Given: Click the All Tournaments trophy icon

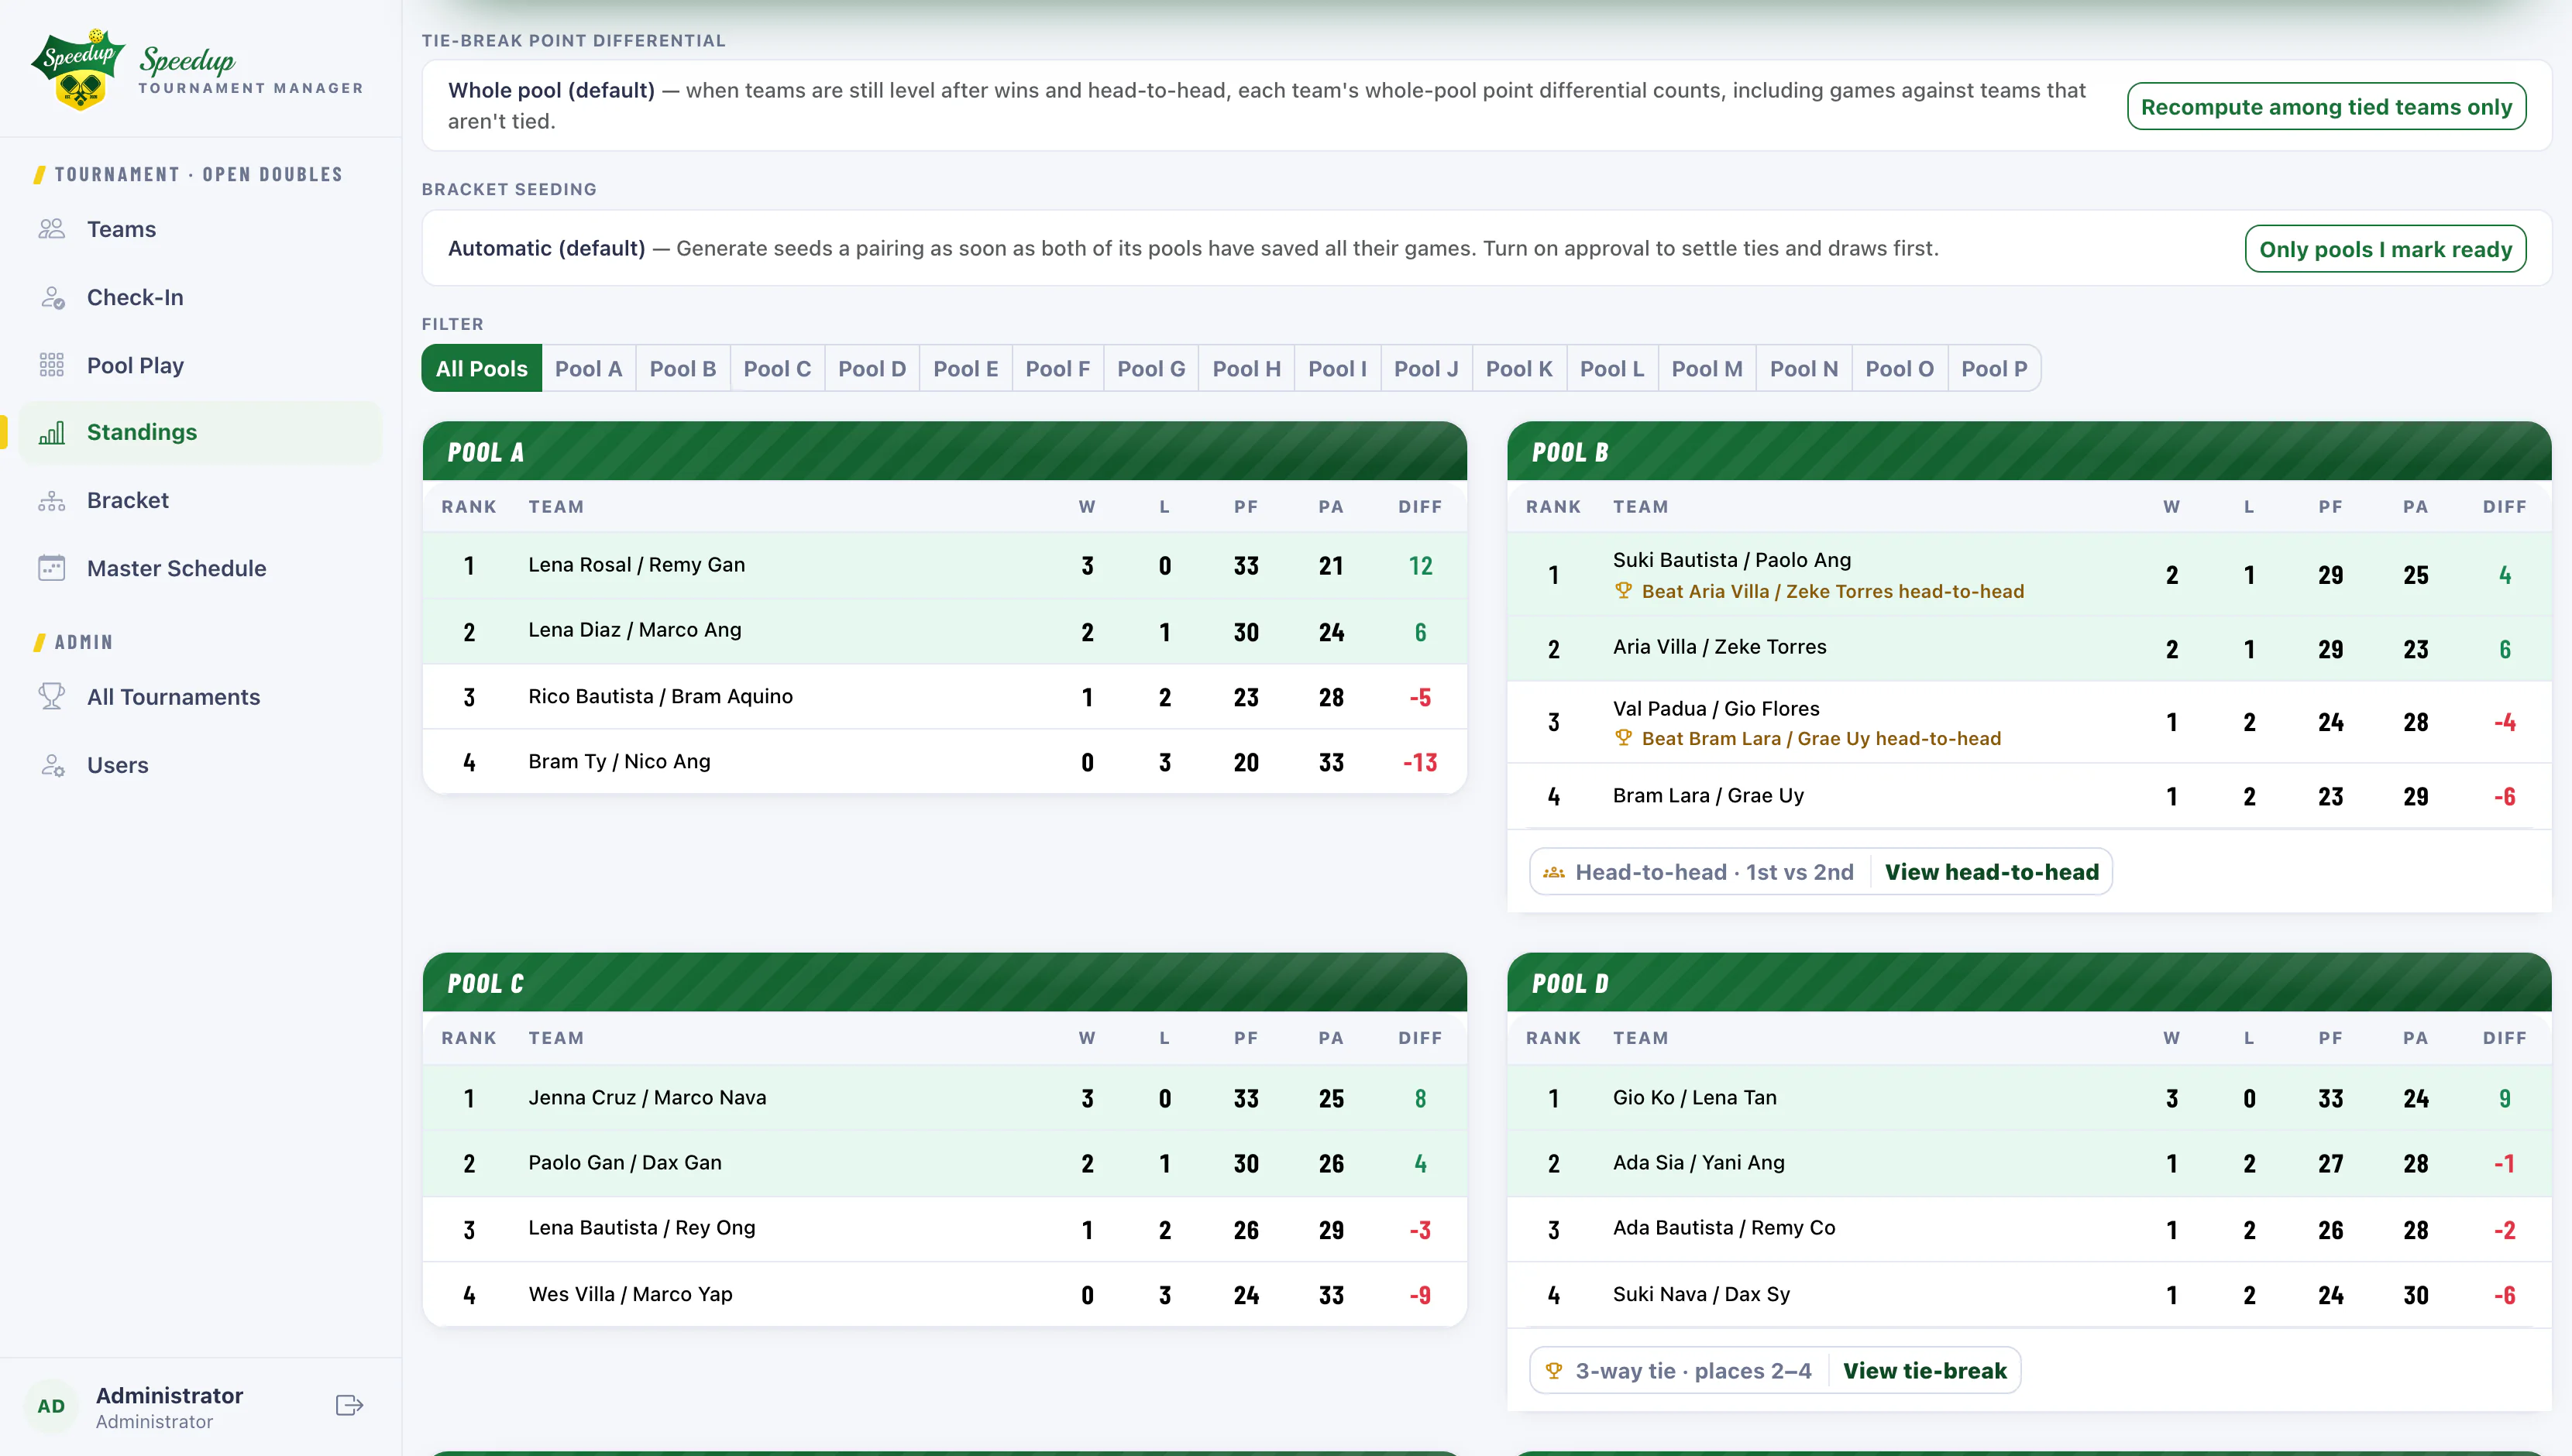Looking at the screenshot, I should click(52, 697).
